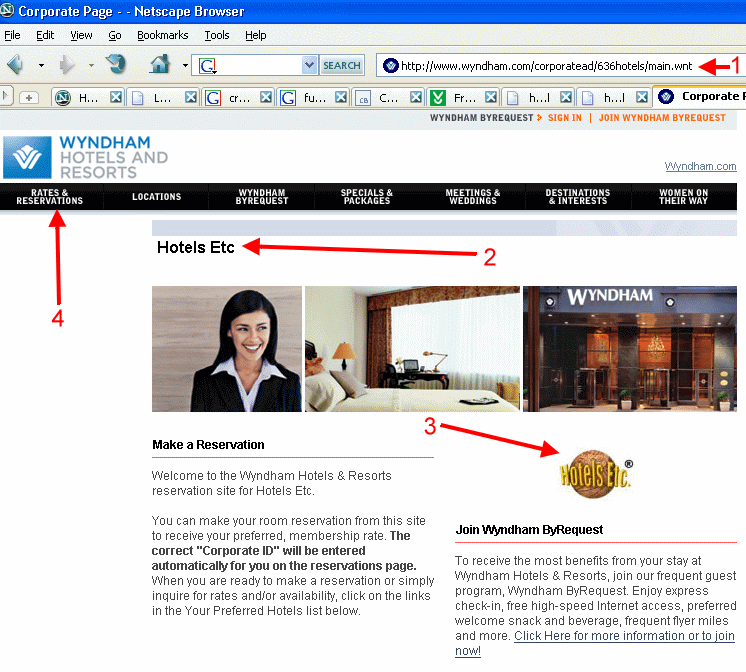Image resolution: width=746 pixels, height=672 pixels.
Task: Open the Locations nav item
Action: (157, 197)
